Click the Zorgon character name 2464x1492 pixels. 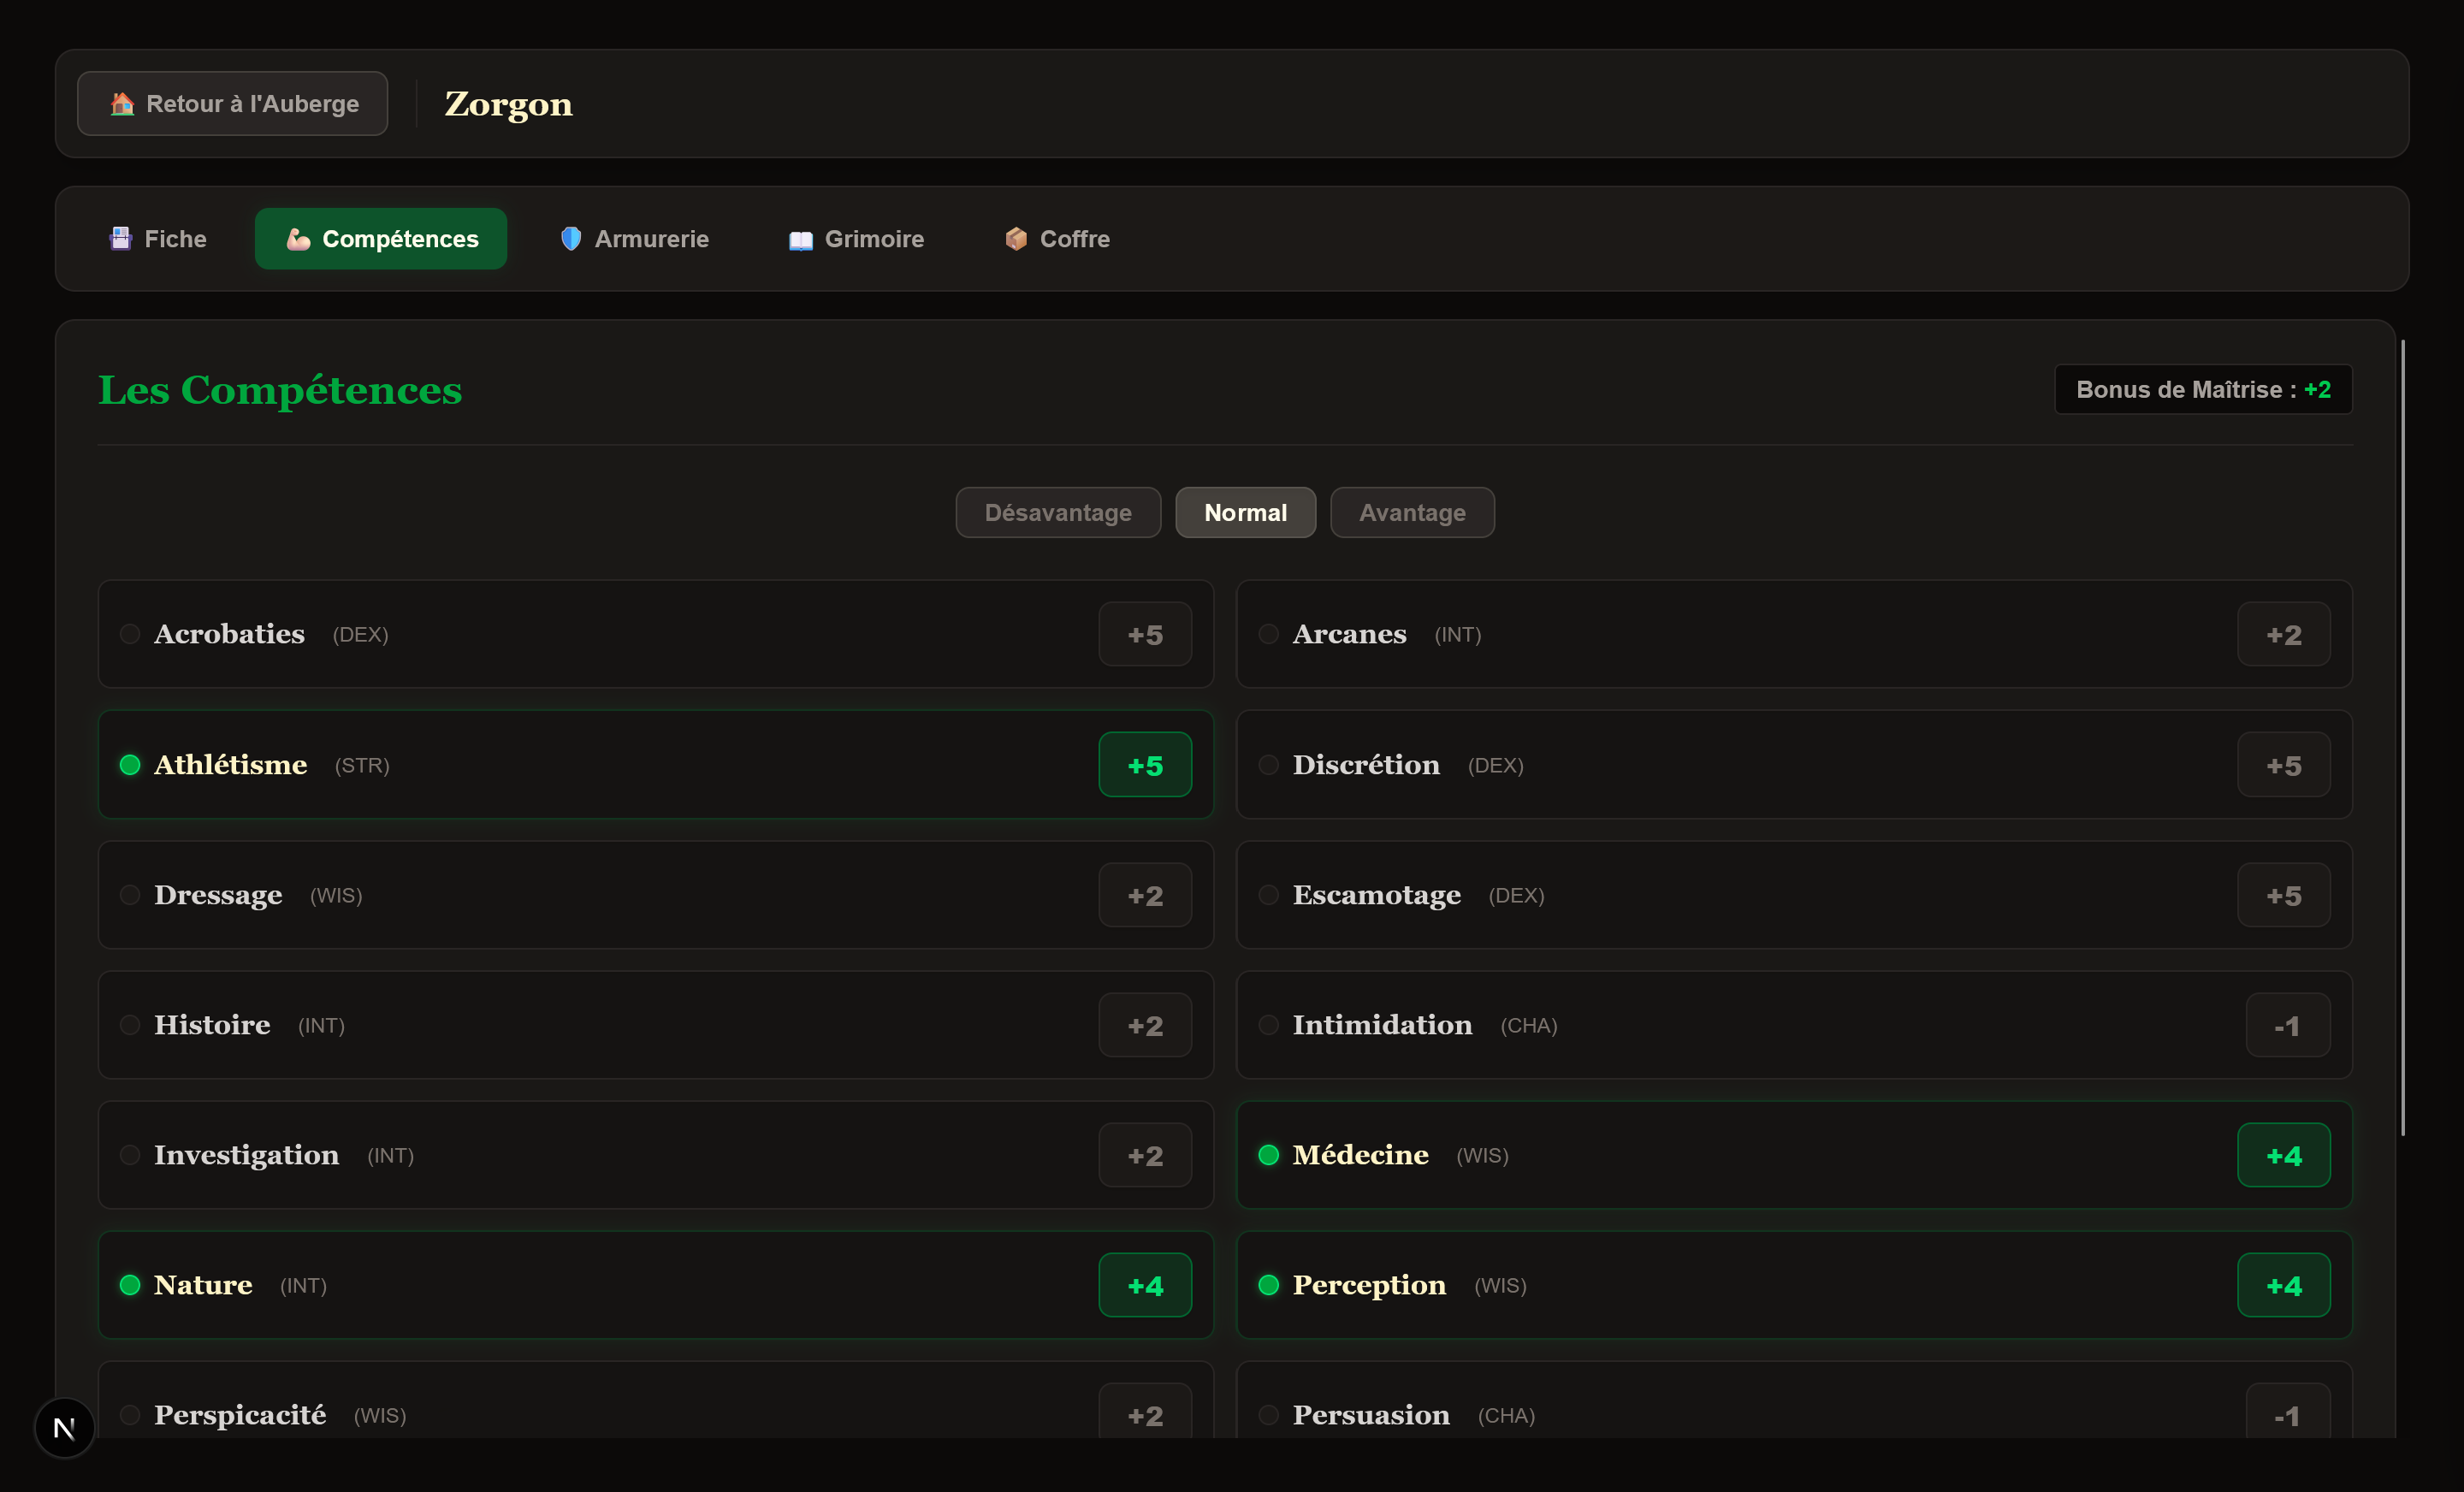(x=508, y=104)
